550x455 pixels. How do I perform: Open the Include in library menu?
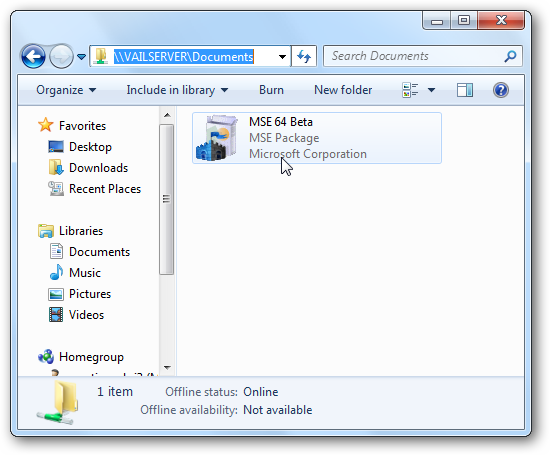(x=177, y=90)
